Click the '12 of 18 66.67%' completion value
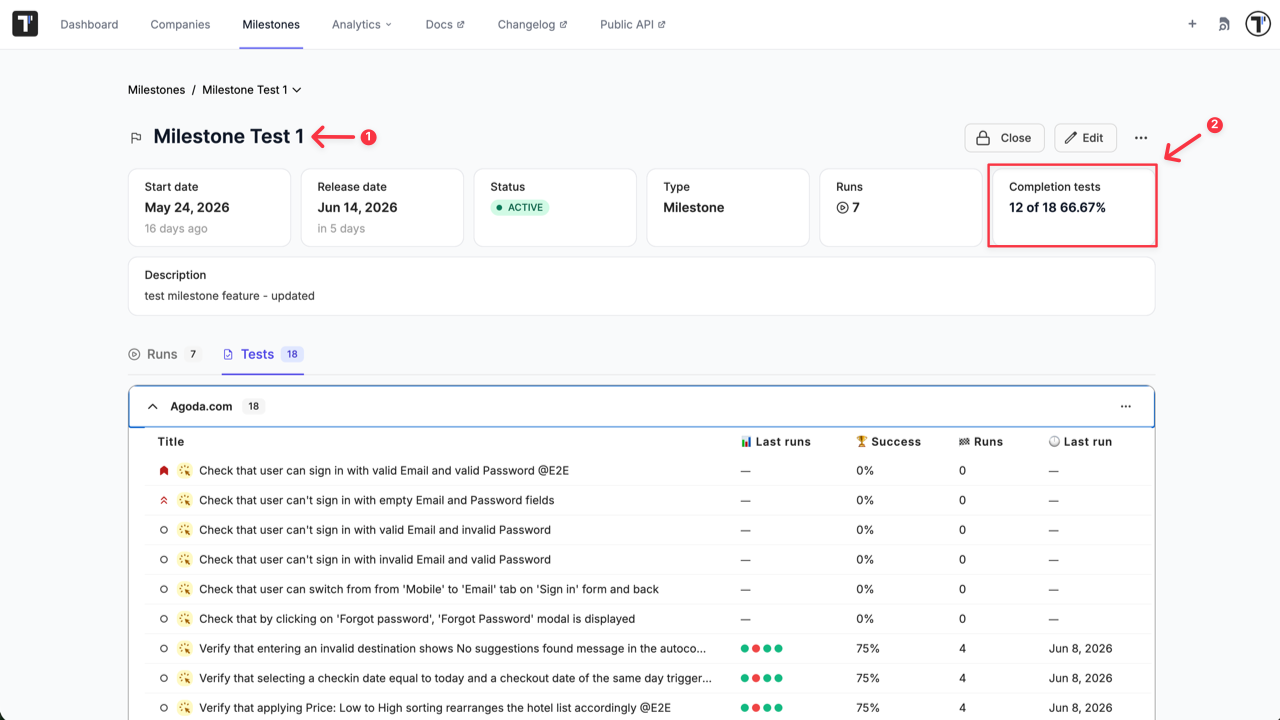The image size is (1280, 720). tap(1057, 208)
